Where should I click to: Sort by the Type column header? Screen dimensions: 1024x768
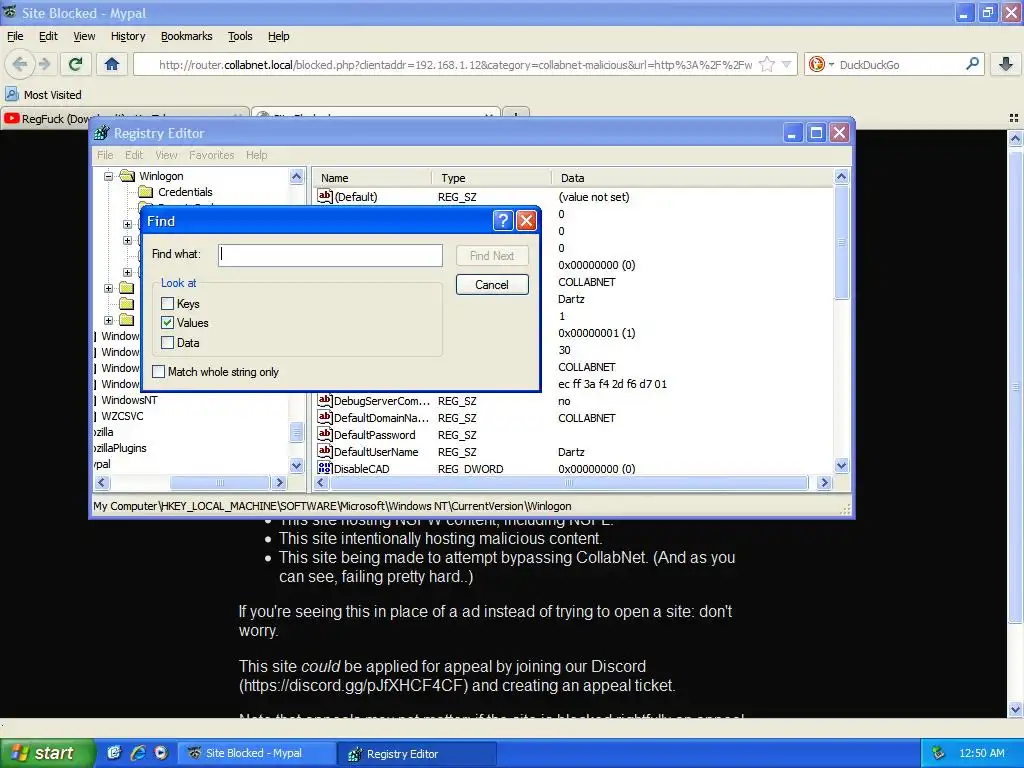[x=491, y=178]
